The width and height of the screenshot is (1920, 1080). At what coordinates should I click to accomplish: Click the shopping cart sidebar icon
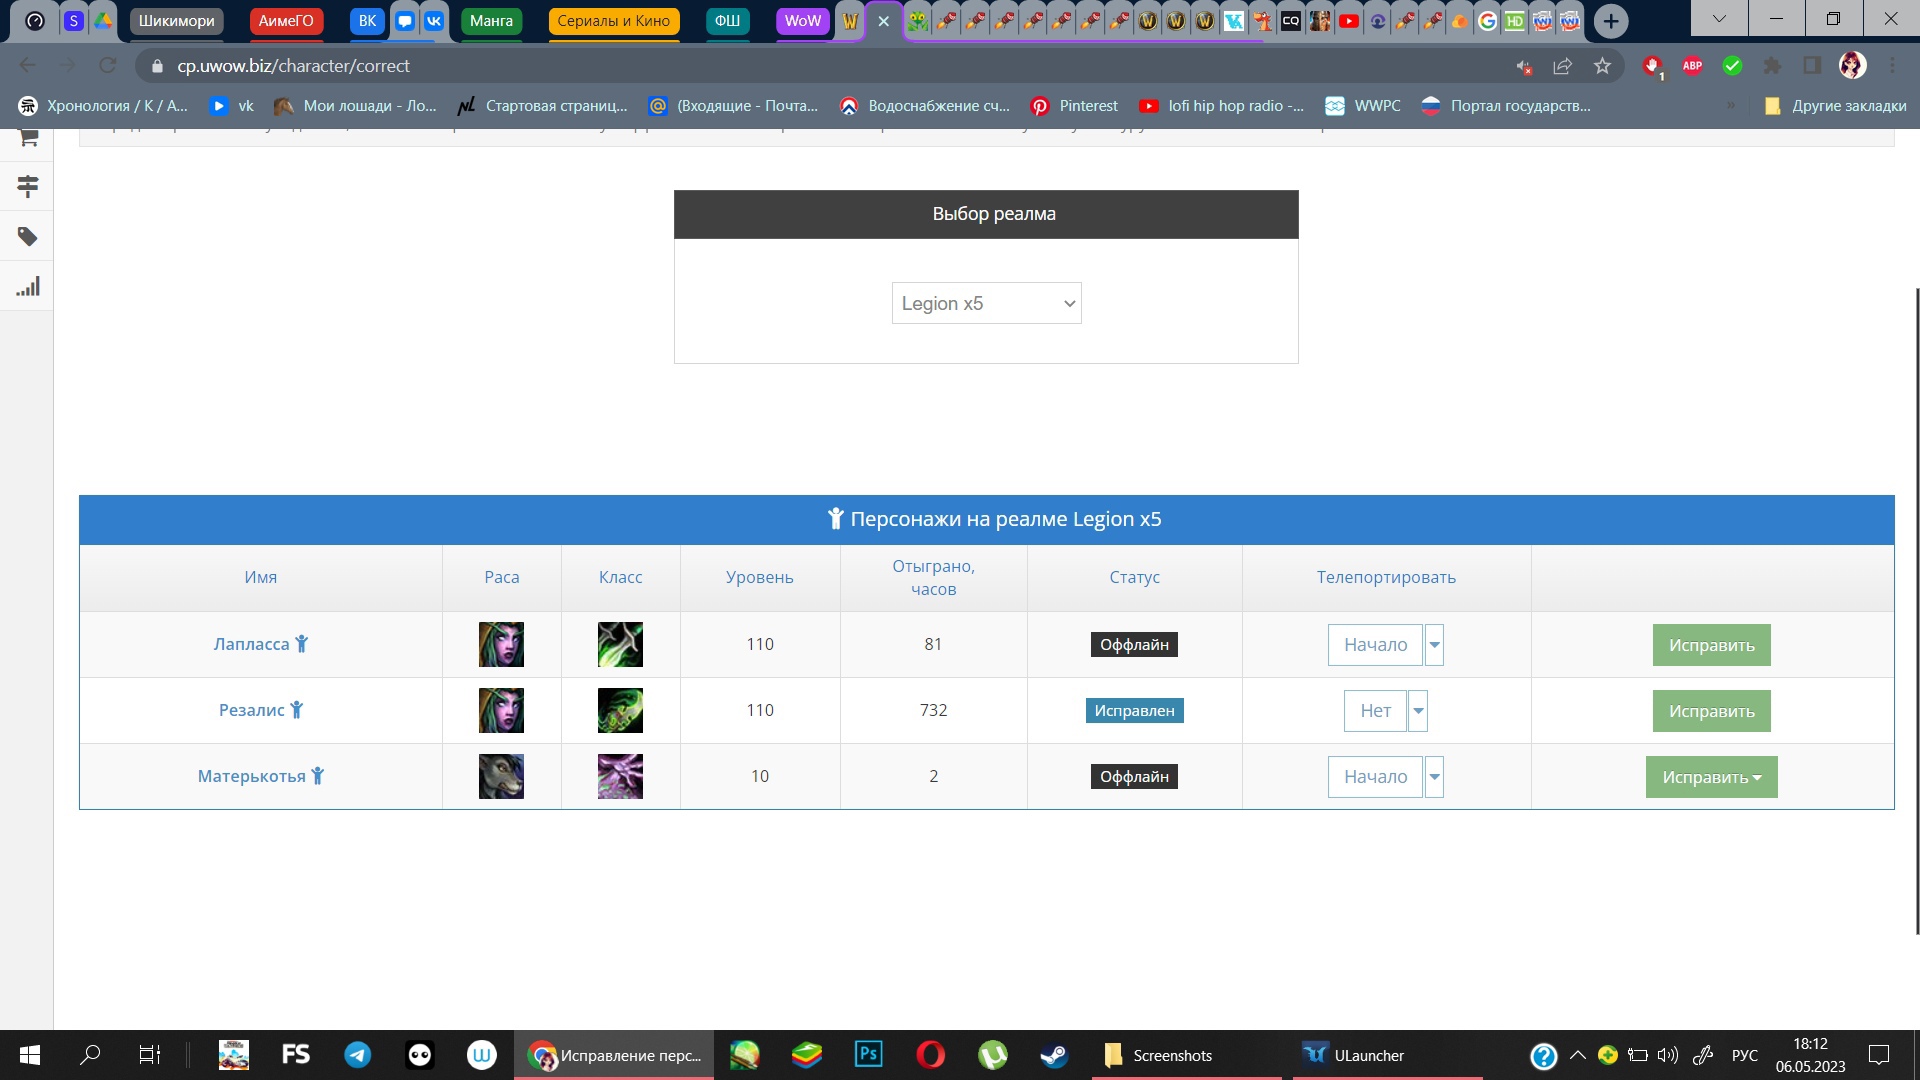tap(28, 137)
